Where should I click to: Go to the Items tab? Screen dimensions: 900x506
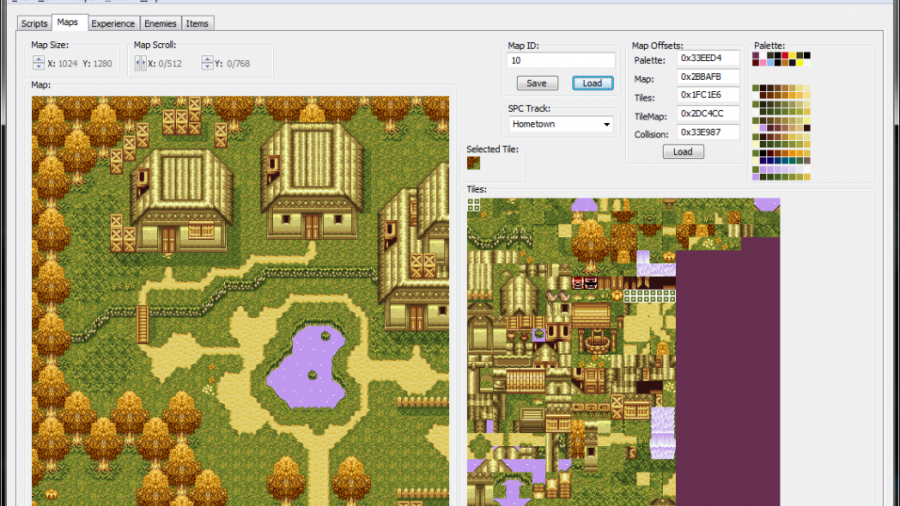click(x=198, y=23)
